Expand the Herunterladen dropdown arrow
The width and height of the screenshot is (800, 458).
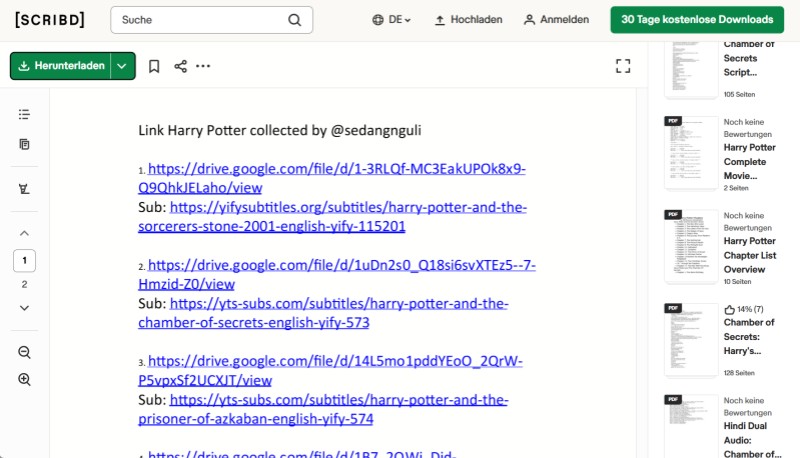pyautogui.click(x=122, y=66)
